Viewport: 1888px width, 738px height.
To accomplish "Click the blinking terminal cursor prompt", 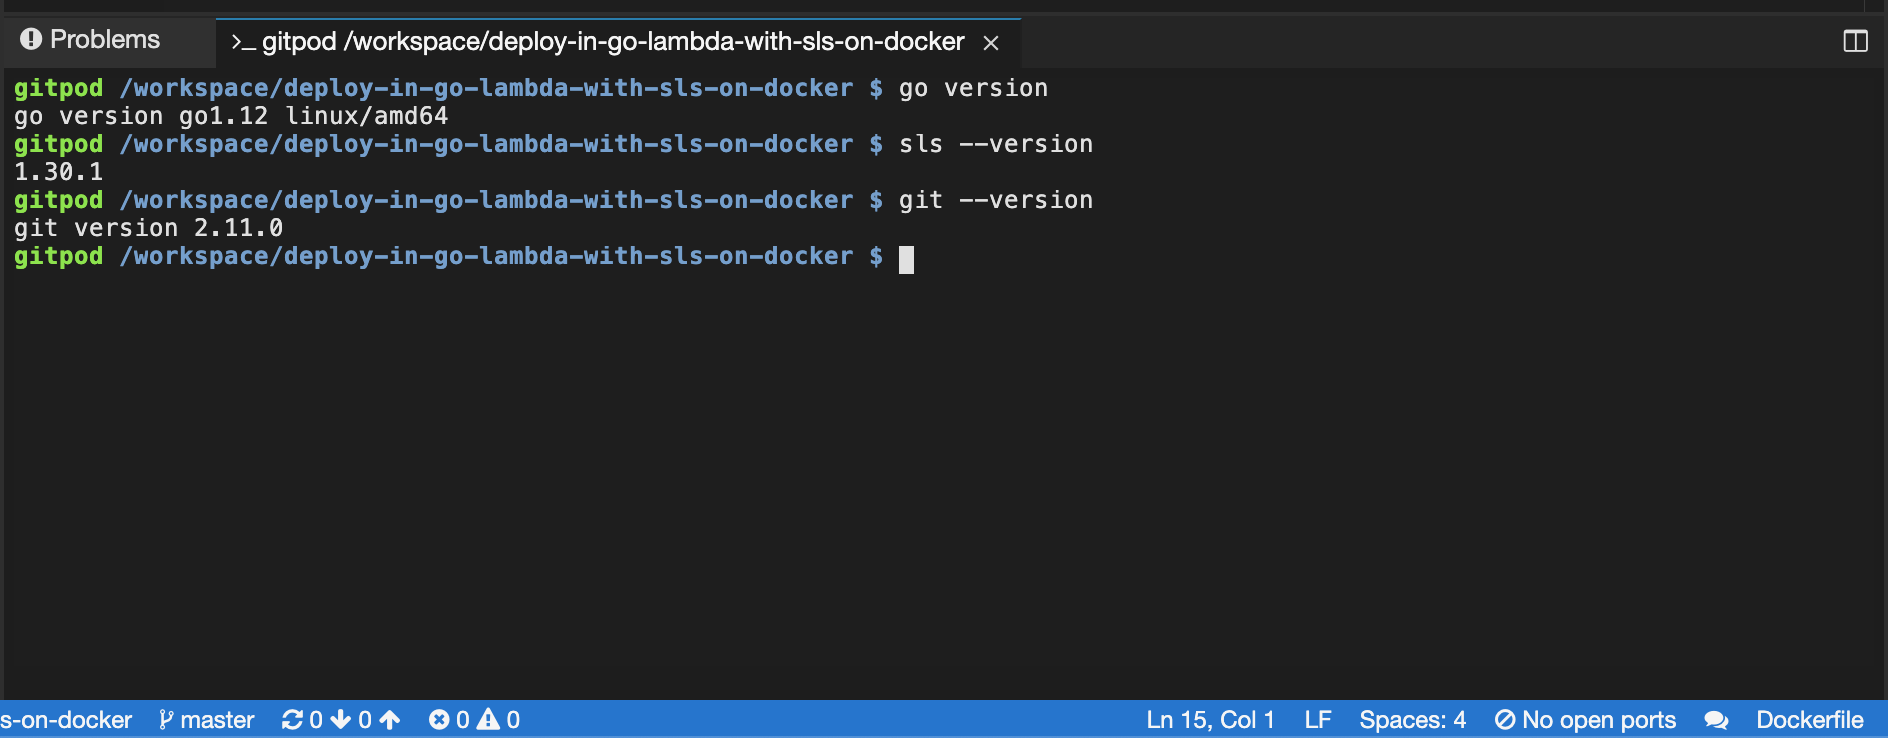I will [905, 259].
